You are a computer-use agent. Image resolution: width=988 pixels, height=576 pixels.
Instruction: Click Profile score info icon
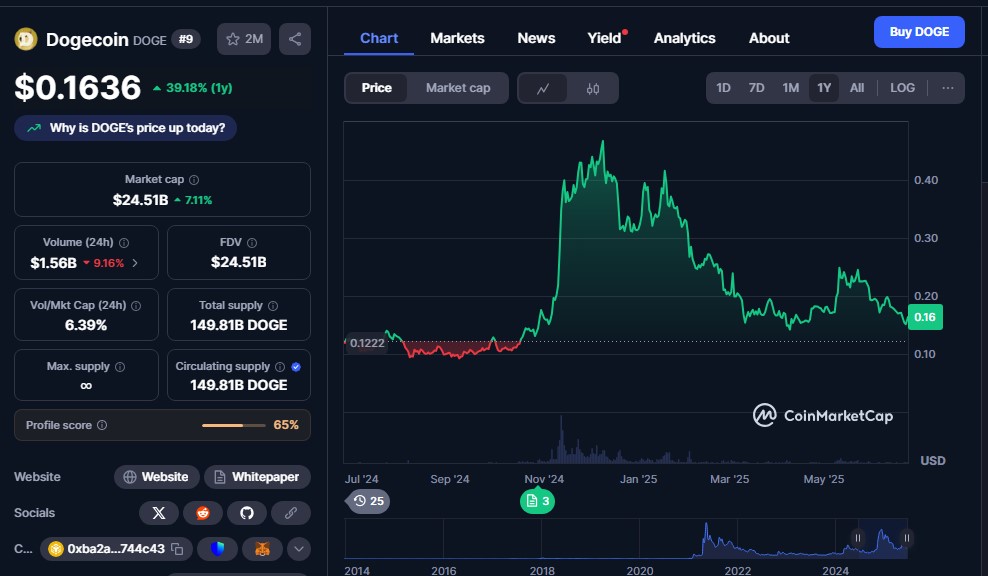coord(102,425)
